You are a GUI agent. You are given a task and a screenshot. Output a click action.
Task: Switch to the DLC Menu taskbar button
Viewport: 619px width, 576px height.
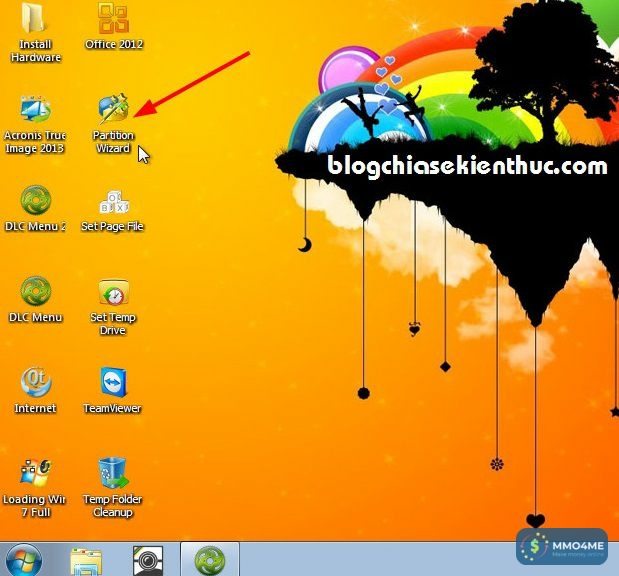point(210,560)
